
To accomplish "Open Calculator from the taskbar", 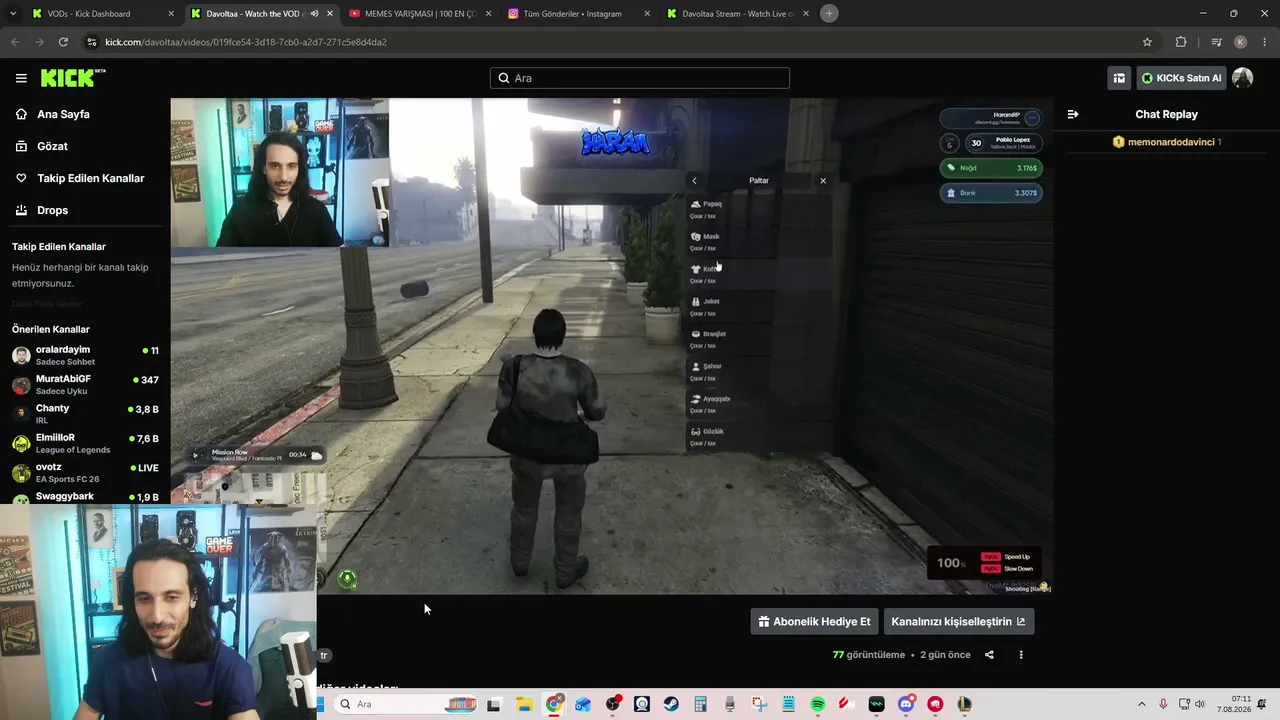I will point(700,704).
